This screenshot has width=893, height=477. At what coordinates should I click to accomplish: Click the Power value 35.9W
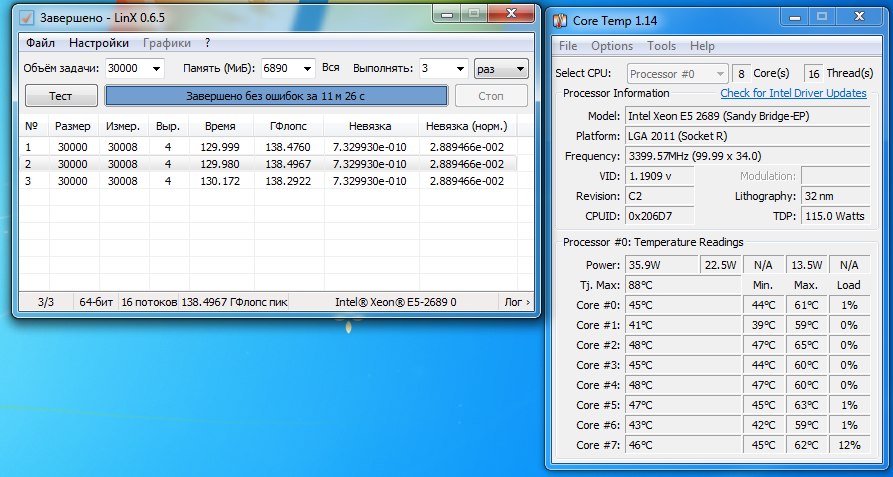tap(661, 265)
